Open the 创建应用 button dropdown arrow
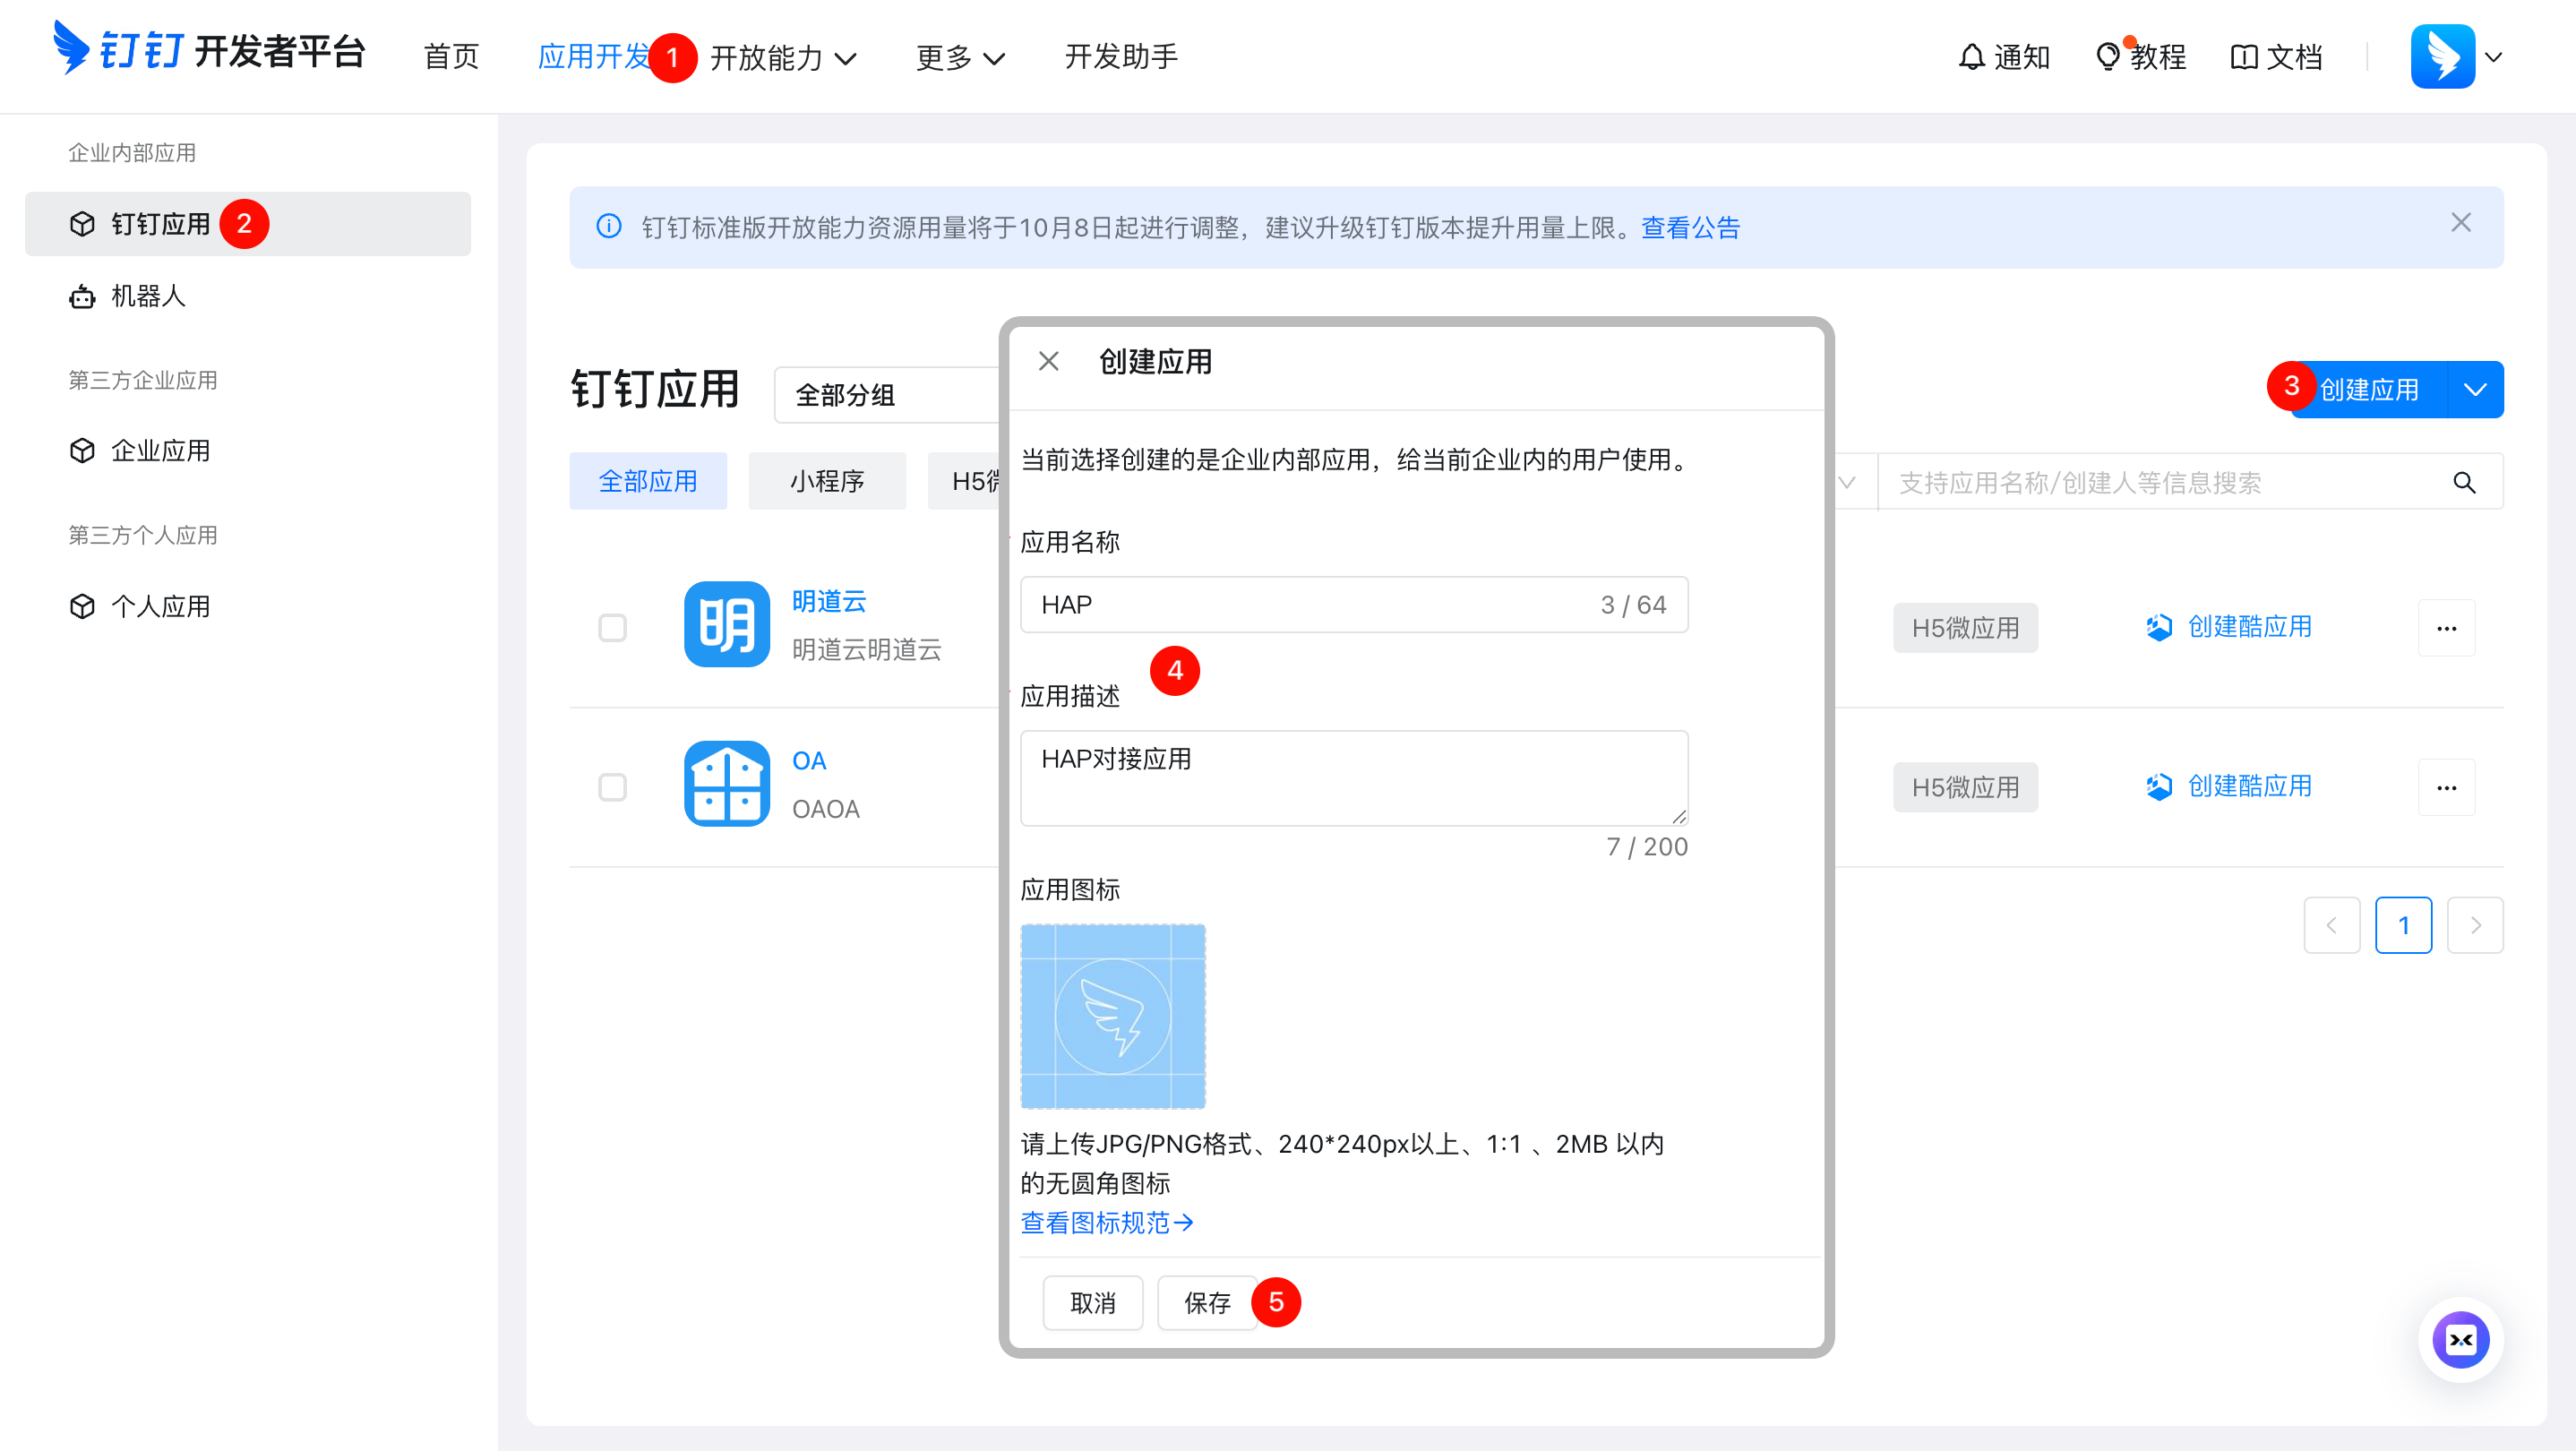 (x=2474, y=390)
